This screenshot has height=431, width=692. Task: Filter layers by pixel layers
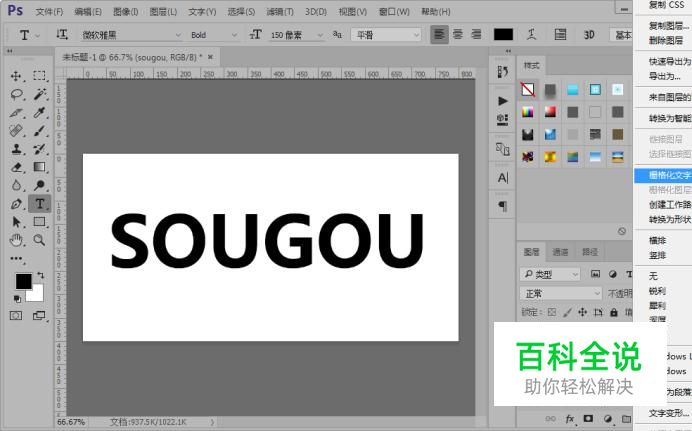pyautogui.click(x=595, y=274)
